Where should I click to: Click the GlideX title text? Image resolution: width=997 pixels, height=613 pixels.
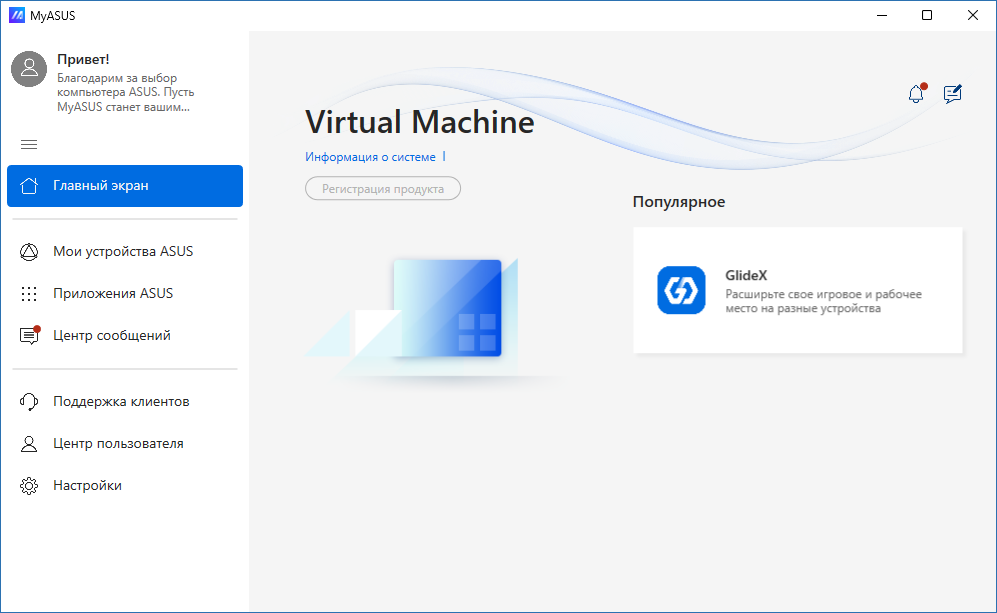pyautogui.click(x=746, y=275)
